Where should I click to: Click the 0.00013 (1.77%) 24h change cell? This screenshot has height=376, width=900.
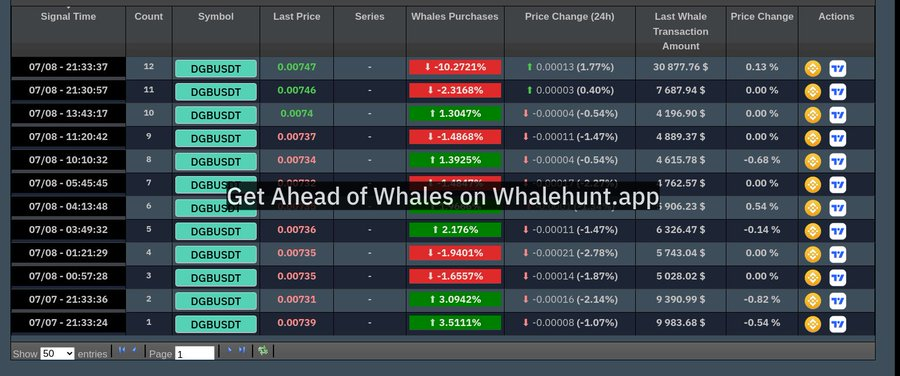coord(569,67)
